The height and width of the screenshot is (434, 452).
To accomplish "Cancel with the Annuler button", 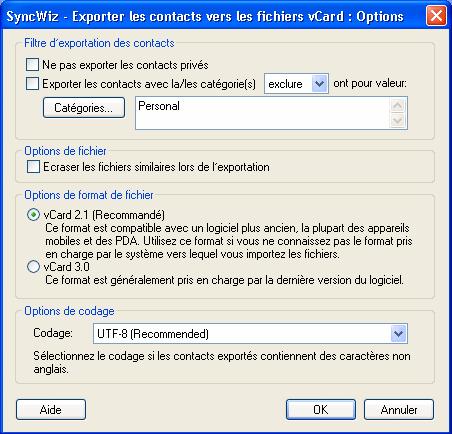I will pyautogui.click(x=399, y=410).
